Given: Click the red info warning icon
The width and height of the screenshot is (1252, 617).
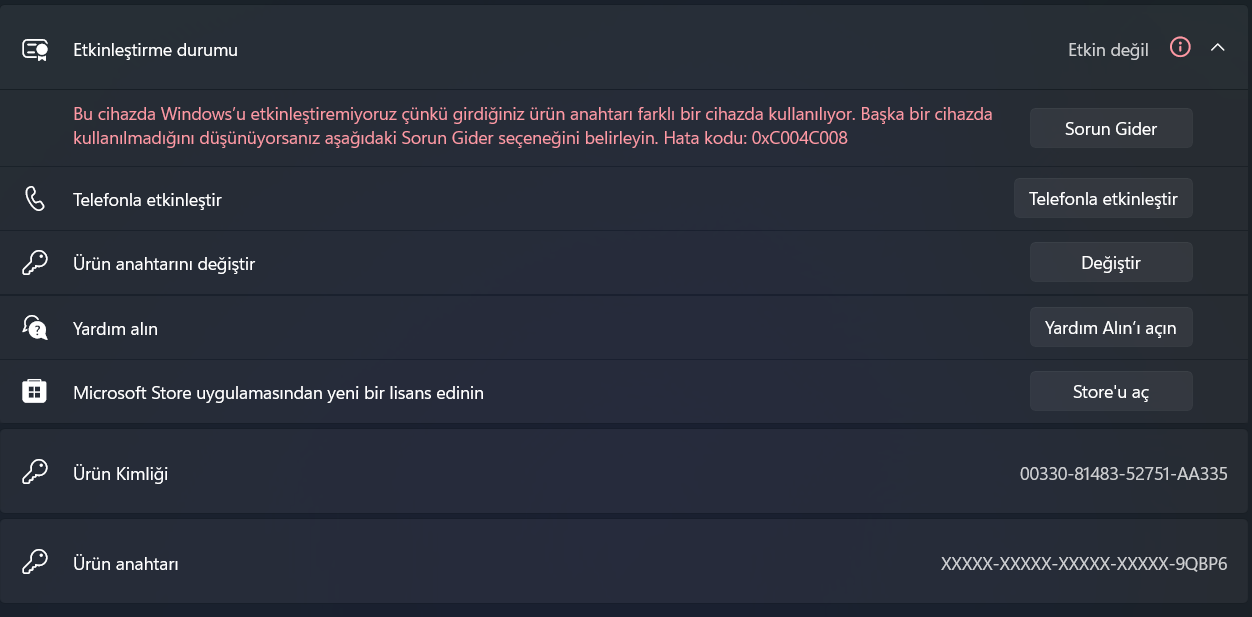Looking at the screenshot, I should 1180,48.
